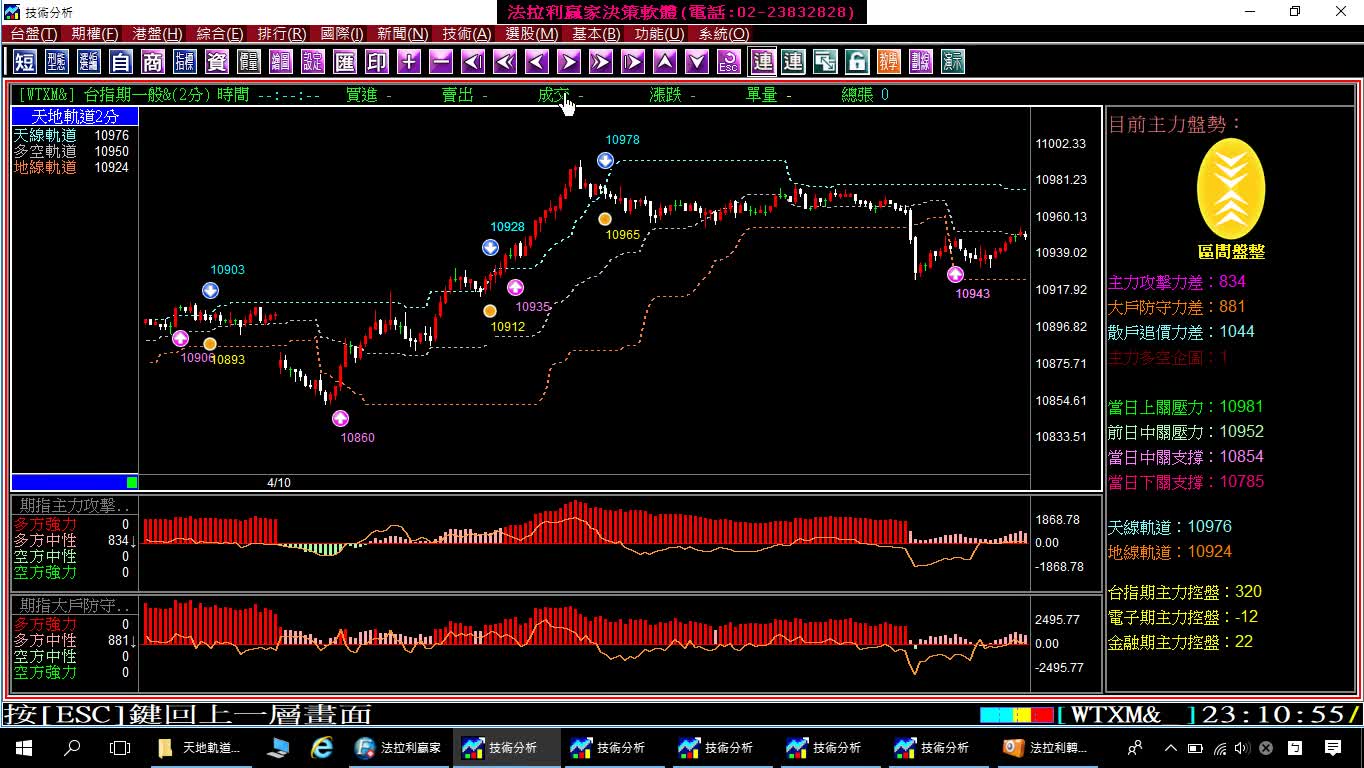Open the Windows Start button
Viewport: 1364px width, 768px height.
[x=24, y=747]
